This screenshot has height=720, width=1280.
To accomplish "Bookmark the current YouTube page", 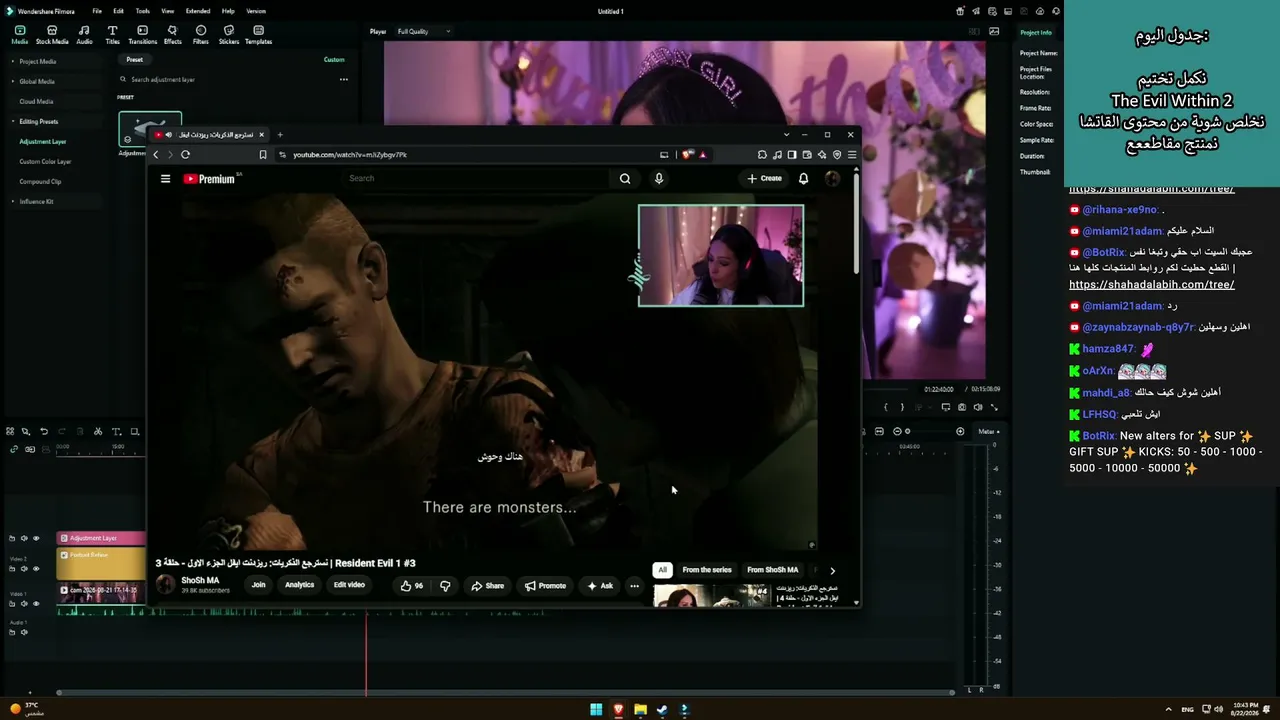I will click(263, 155).
